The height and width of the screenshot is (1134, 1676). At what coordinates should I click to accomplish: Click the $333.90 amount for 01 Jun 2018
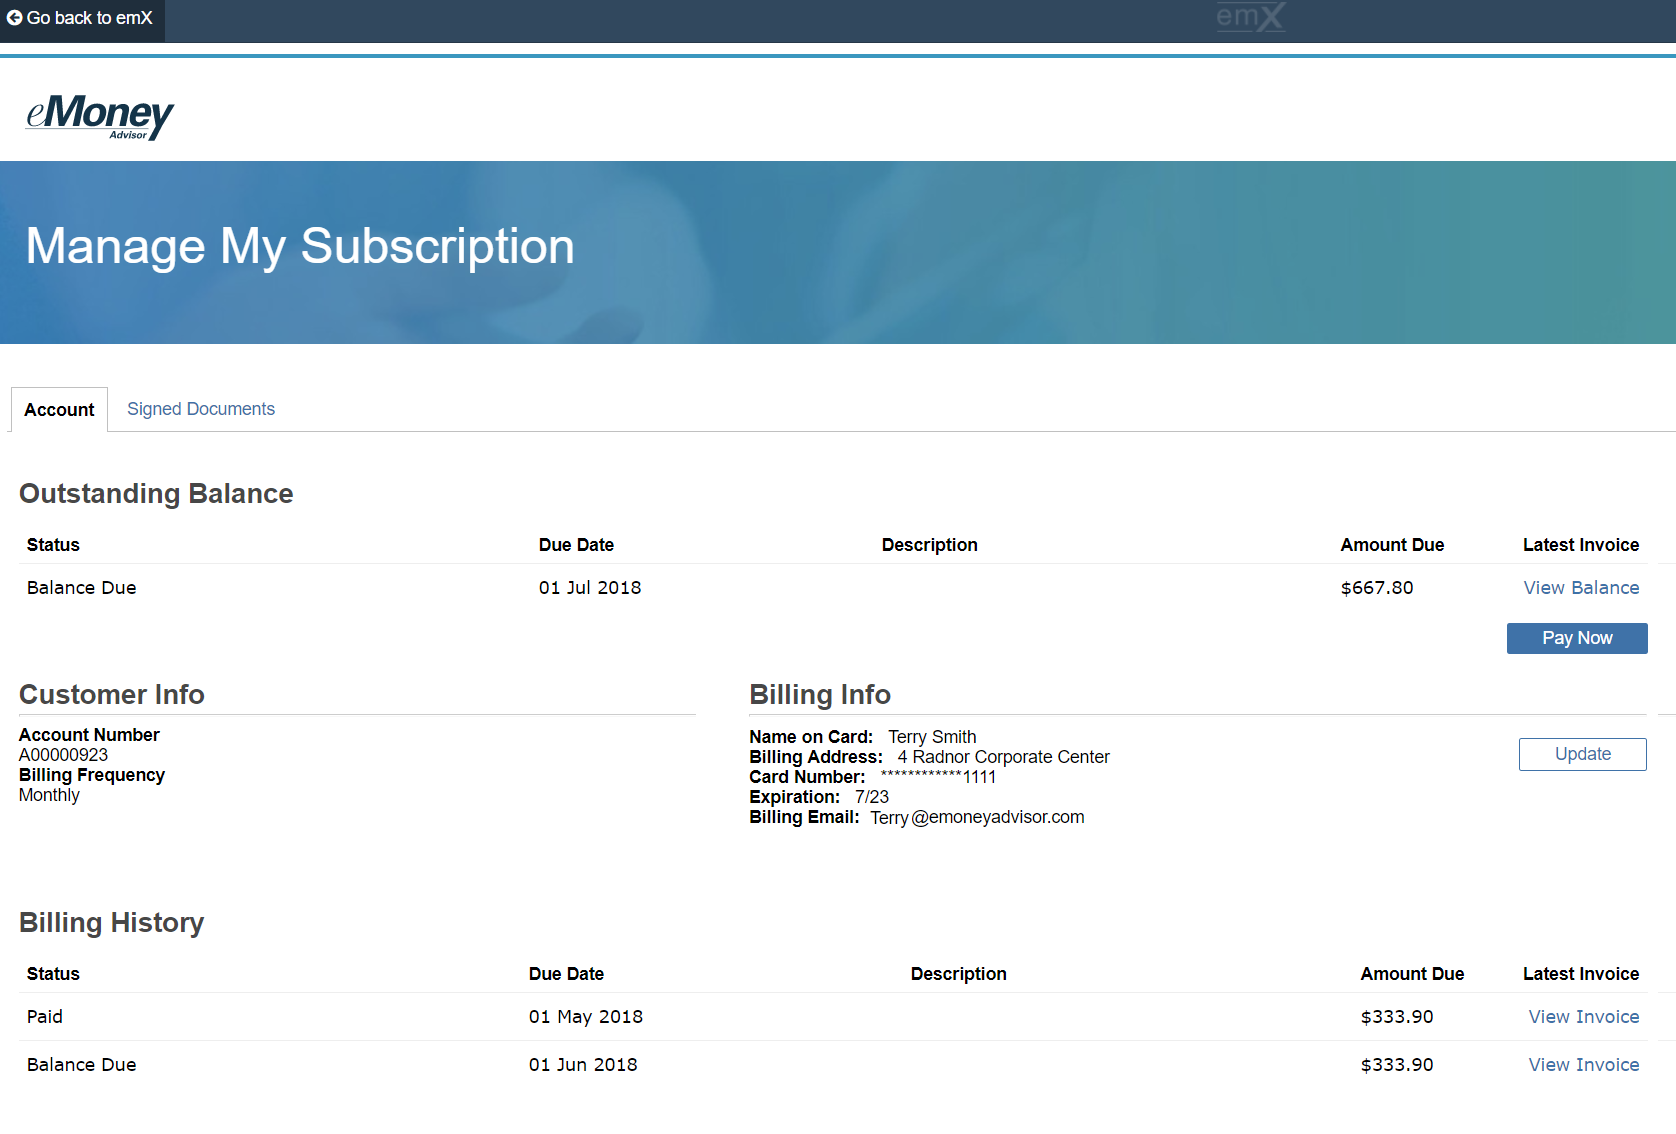click(1397, 1065)
